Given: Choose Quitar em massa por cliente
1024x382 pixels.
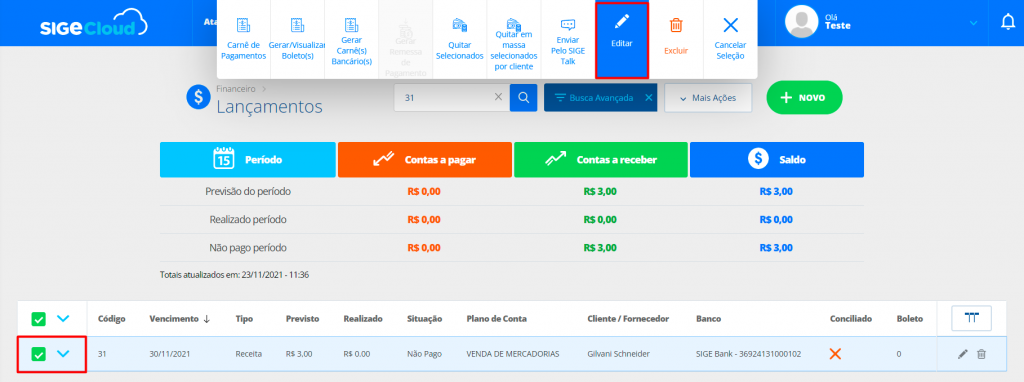Looking at the screenshot, I should click(513, 39).
